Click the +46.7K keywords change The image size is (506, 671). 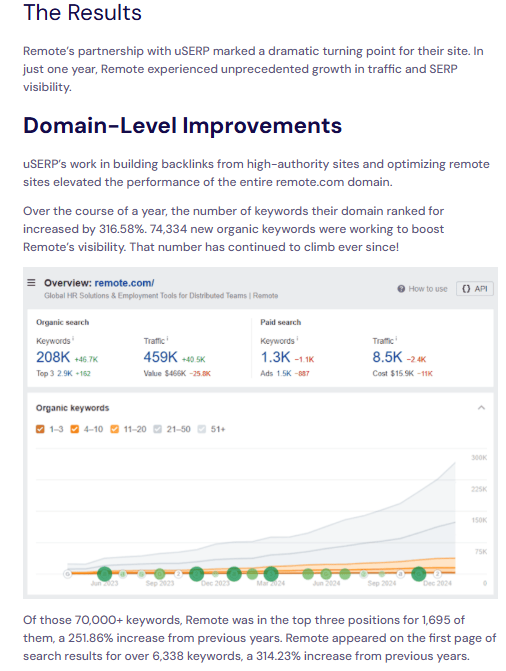pos(86,359)
